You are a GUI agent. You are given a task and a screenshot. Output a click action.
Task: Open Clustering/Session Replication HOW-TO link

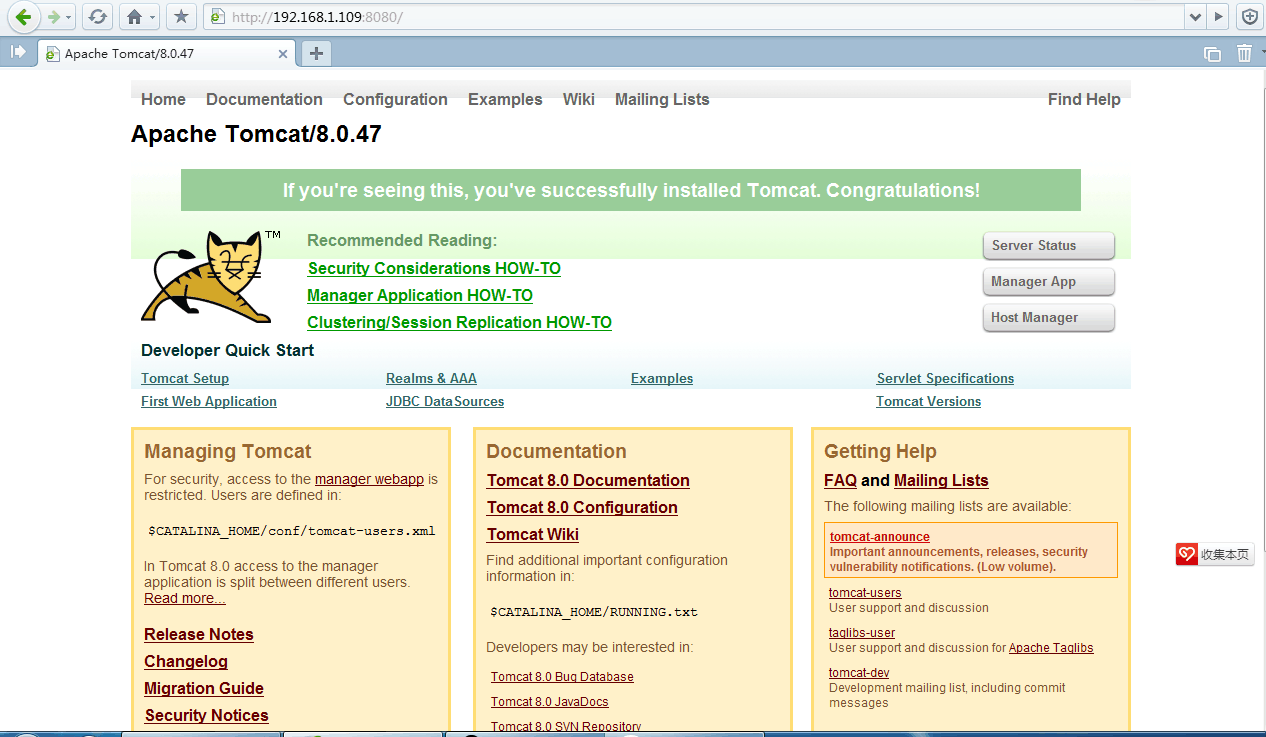point(459,322)
